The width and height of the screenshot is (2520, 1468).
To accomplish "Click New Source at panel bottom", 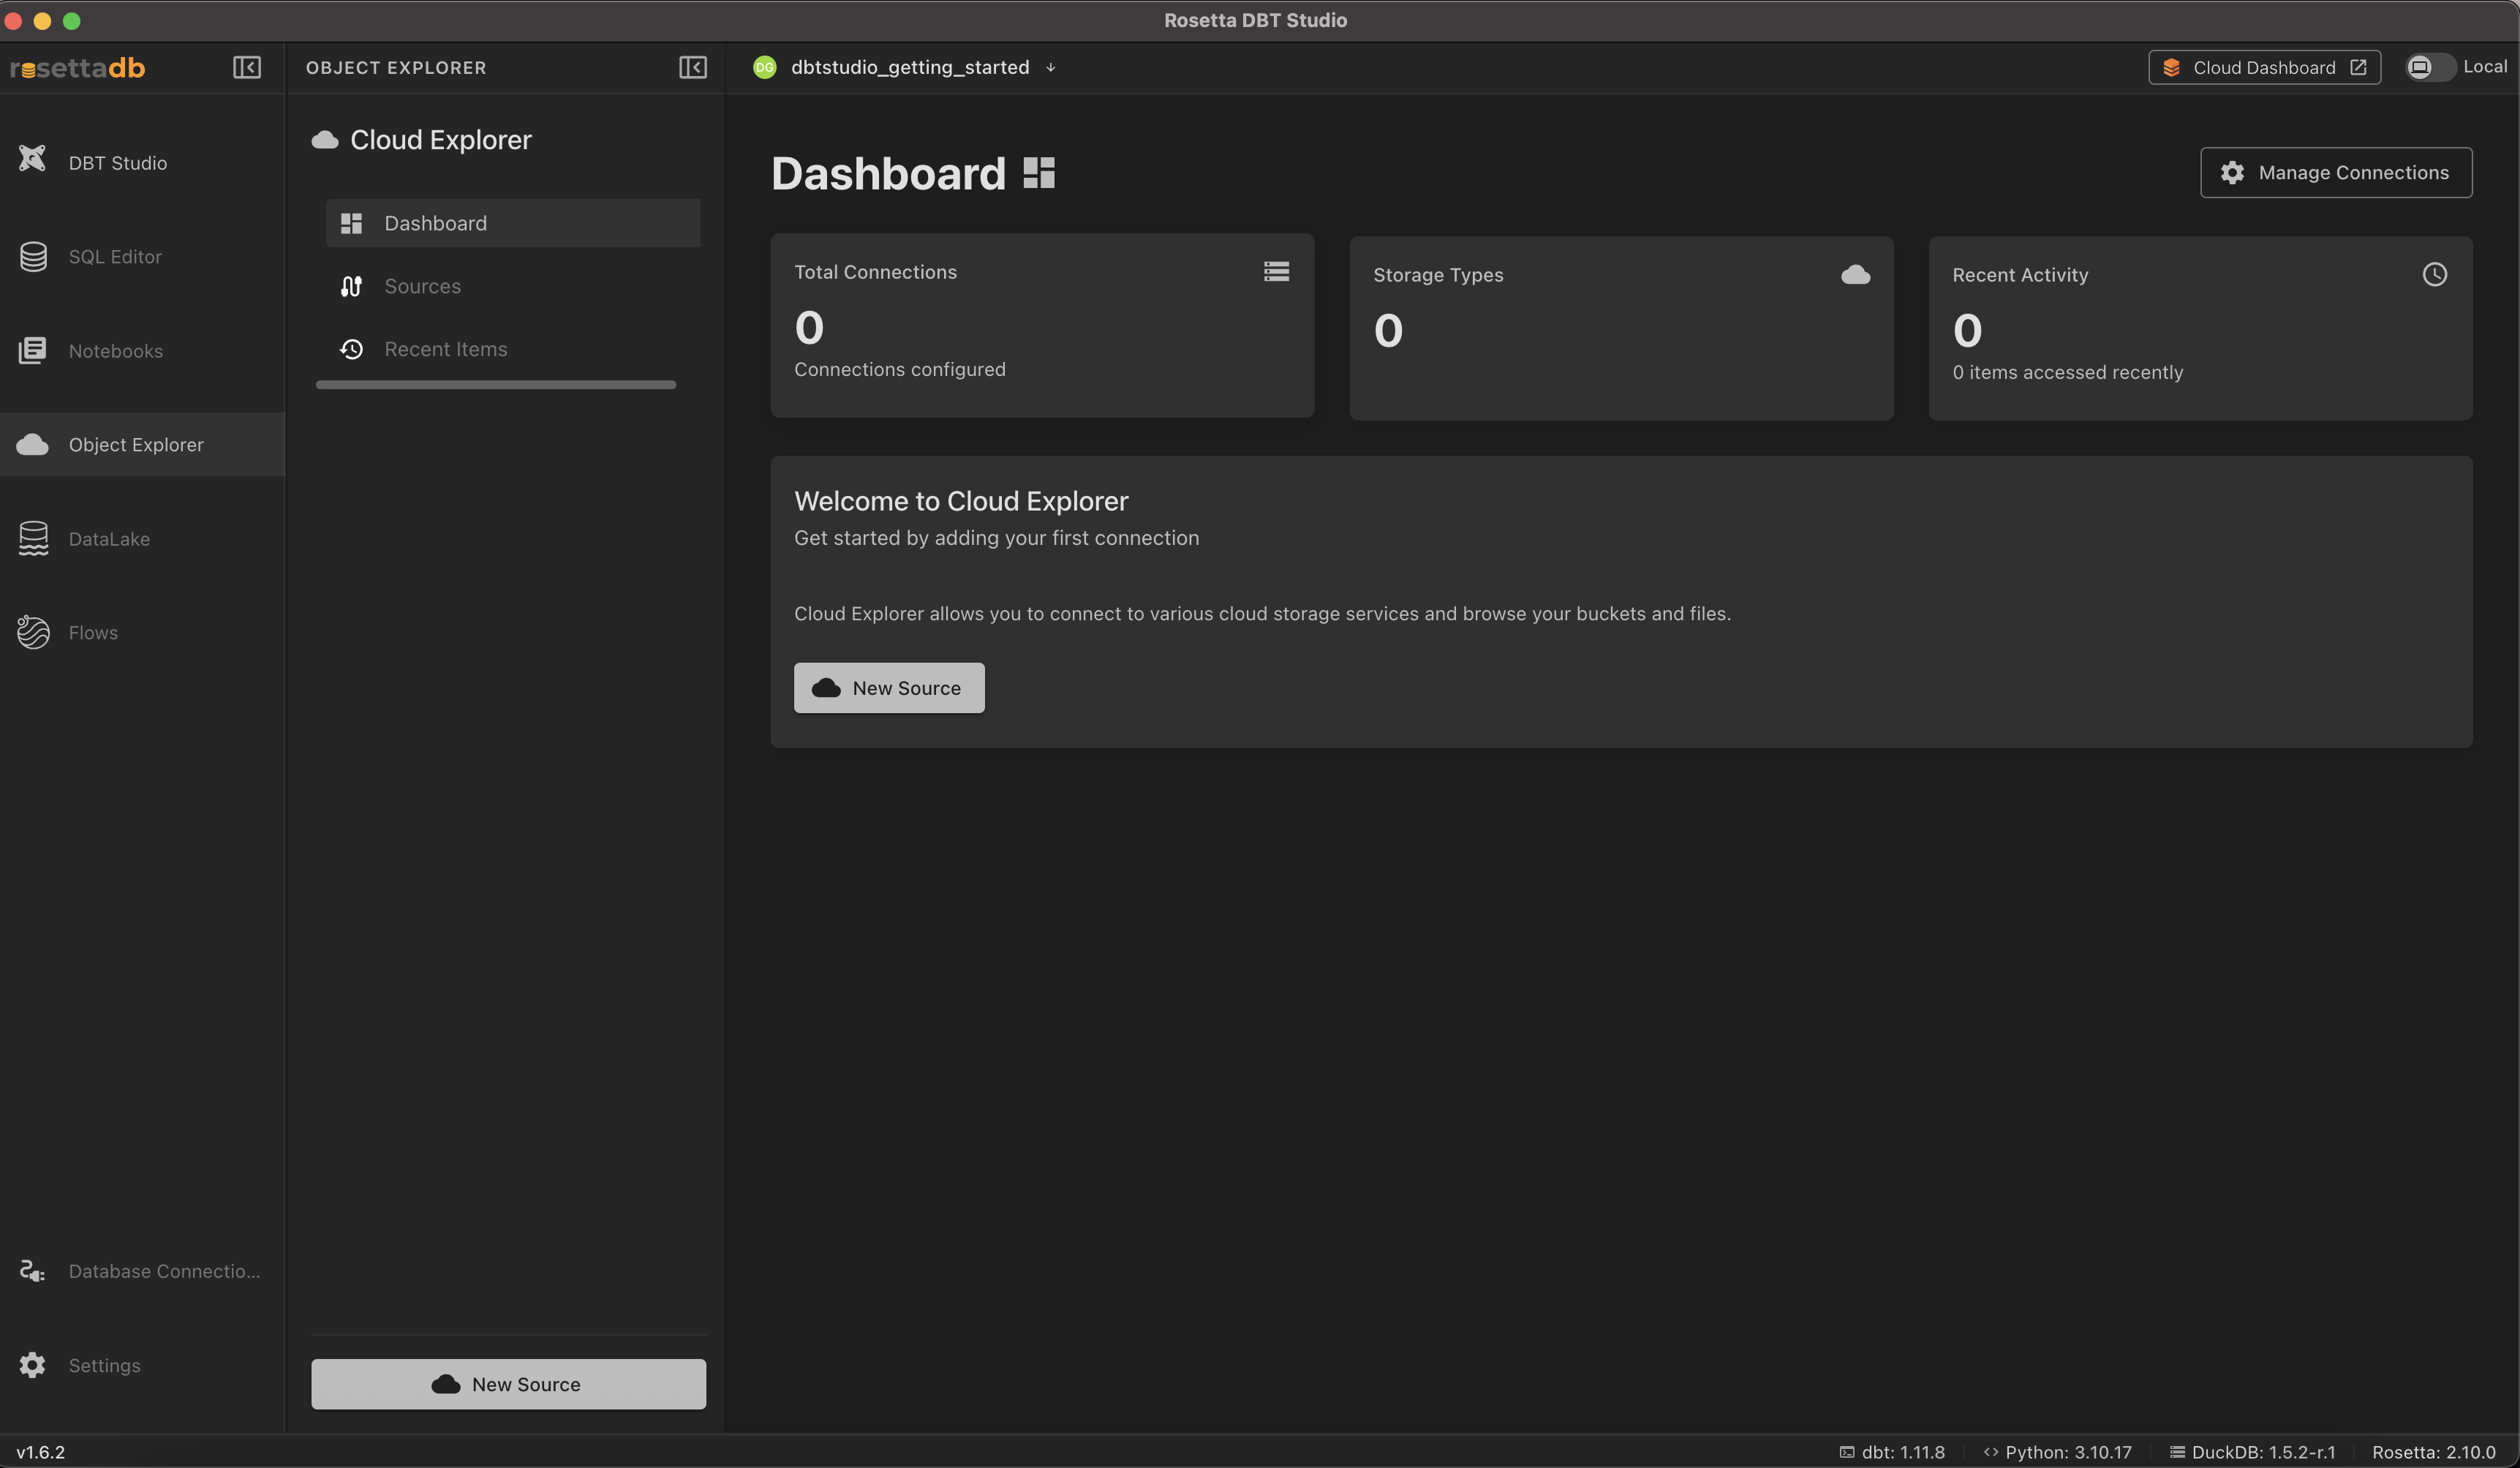I will [508, 1384].
